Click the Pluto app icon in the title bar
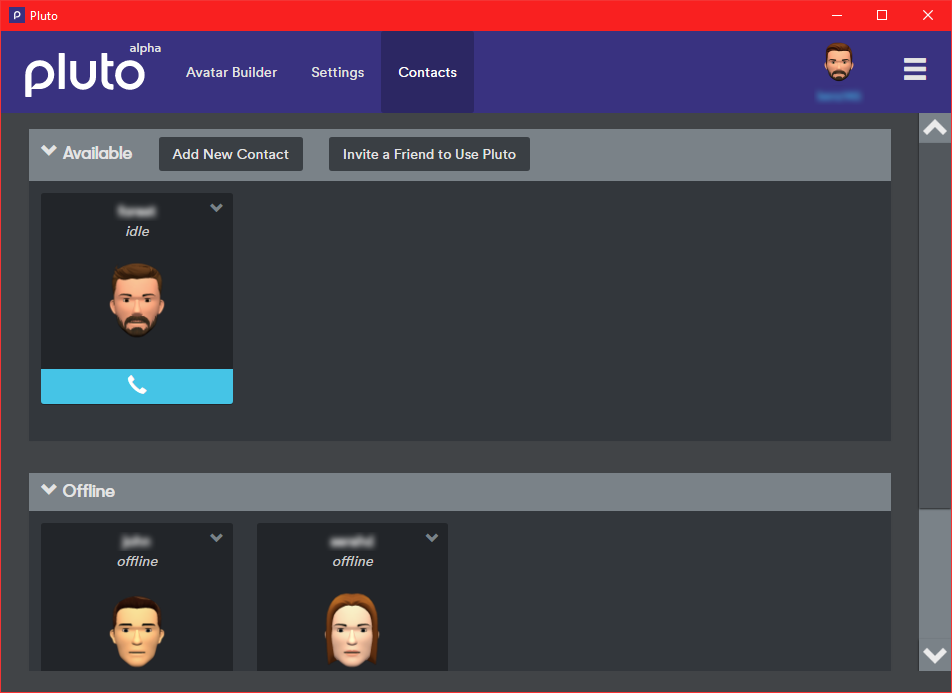The width and height of the screenshot is (952, 693). click(x=16, y=15)
